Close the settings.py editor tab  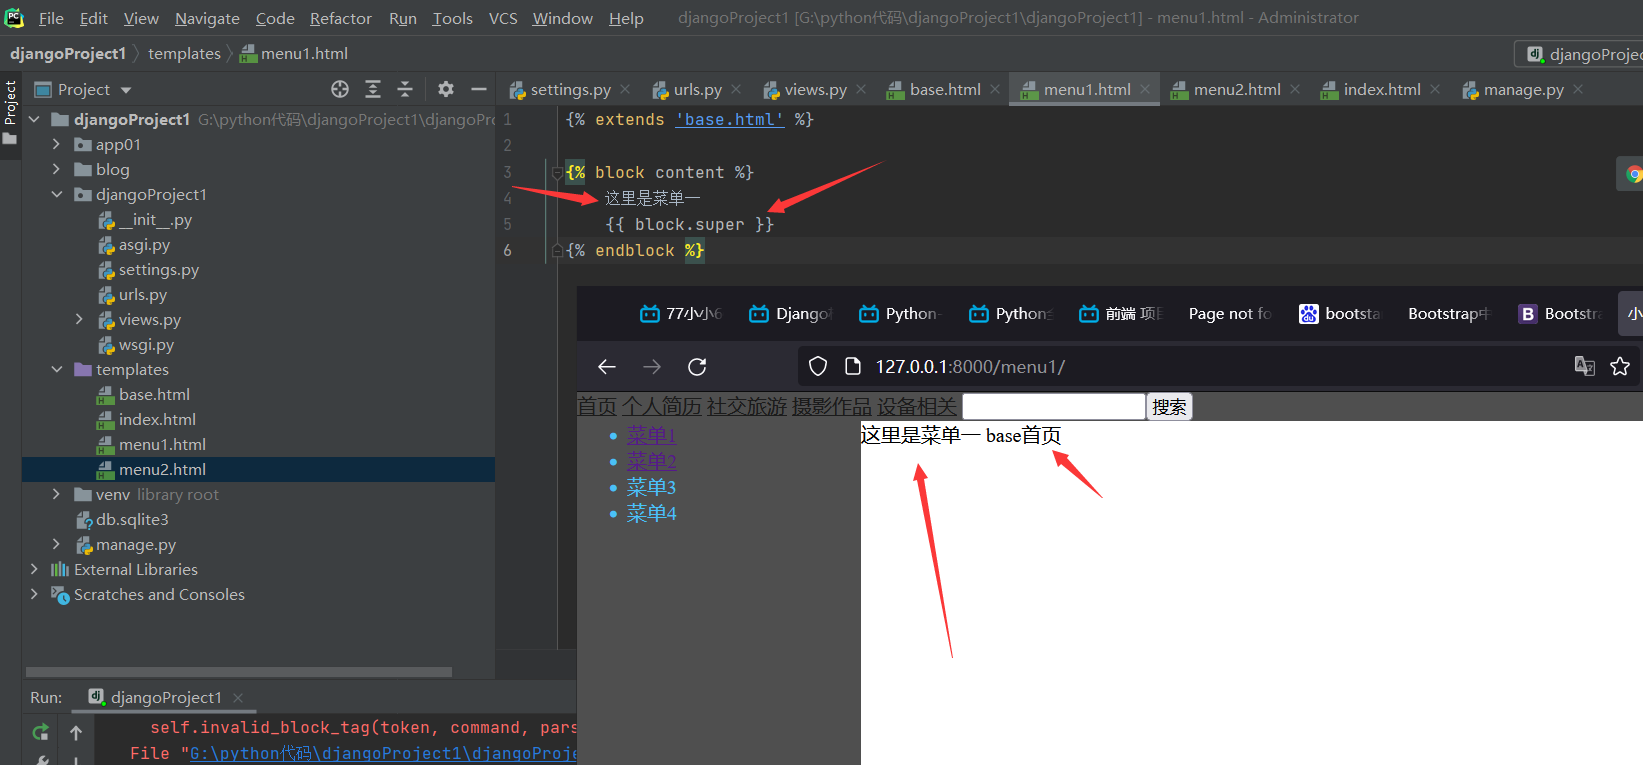[x=625, y=89]
